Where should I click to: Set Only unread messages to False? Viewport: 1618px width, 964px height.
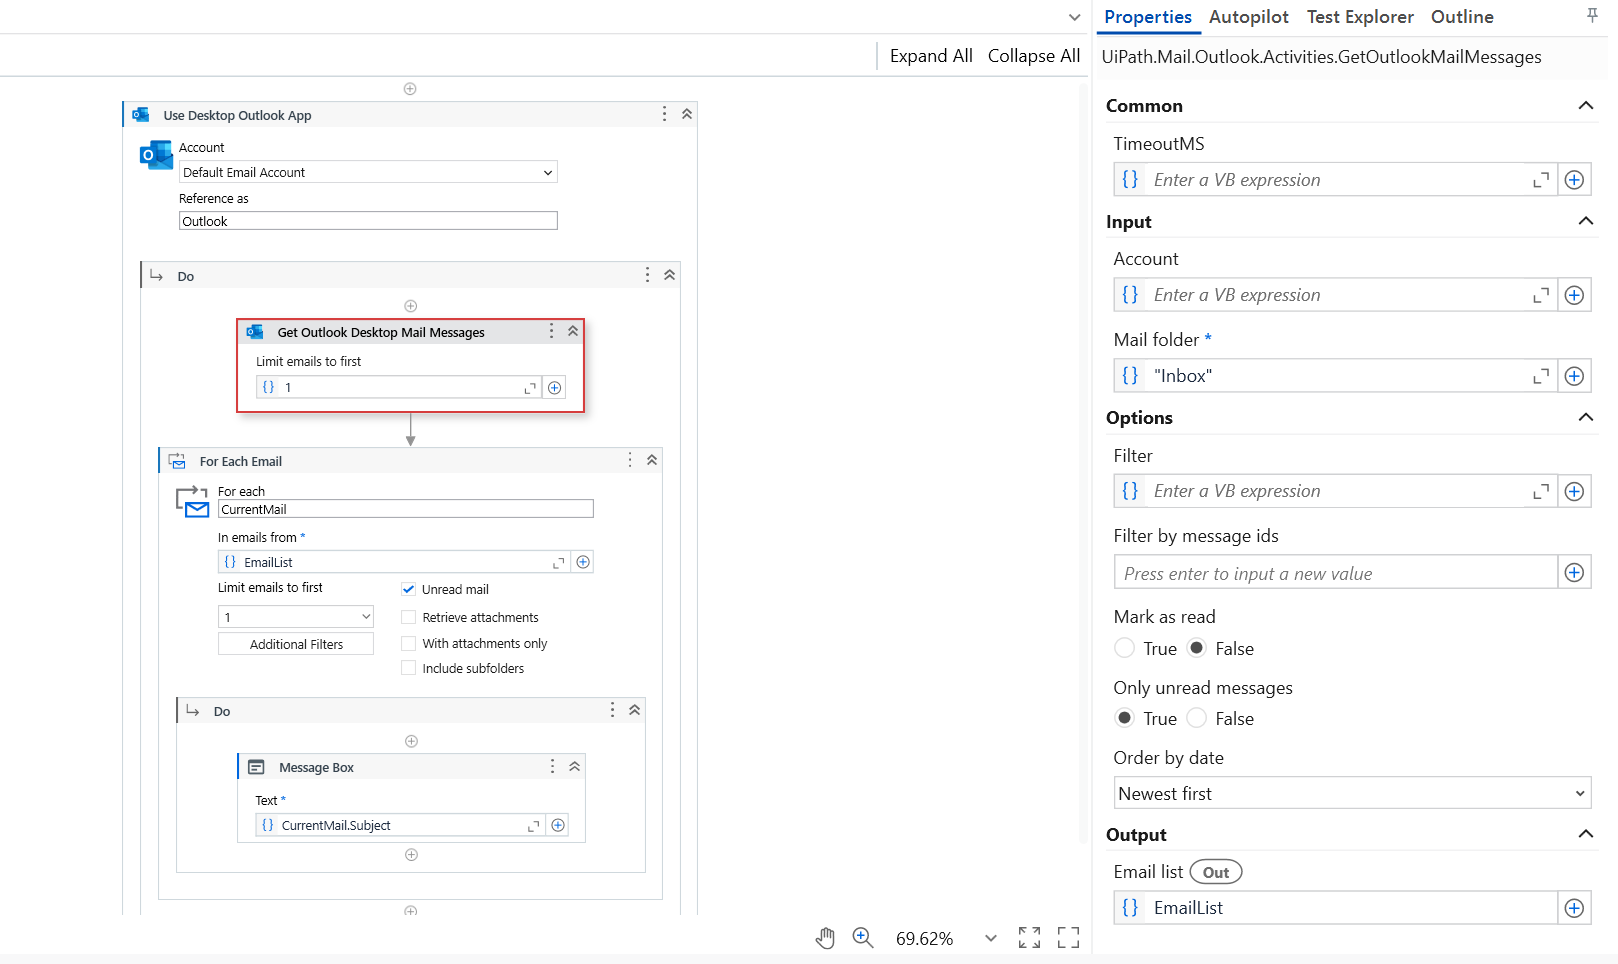click(x=1197, y=718)
